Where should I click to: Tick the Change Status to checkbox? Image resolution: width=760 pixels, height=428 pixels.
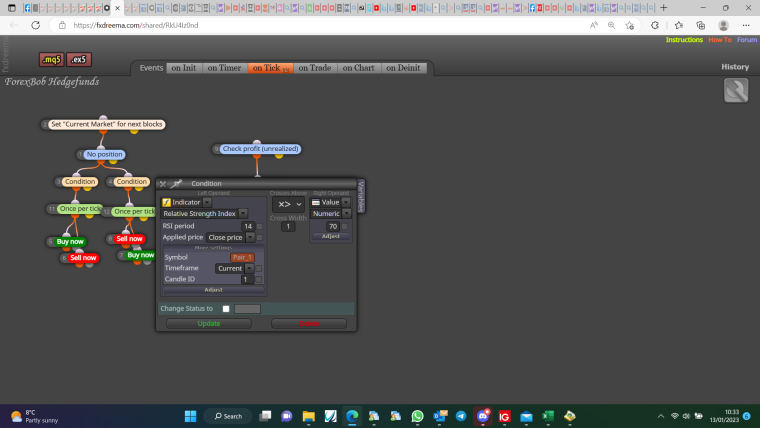pos(226,309)
